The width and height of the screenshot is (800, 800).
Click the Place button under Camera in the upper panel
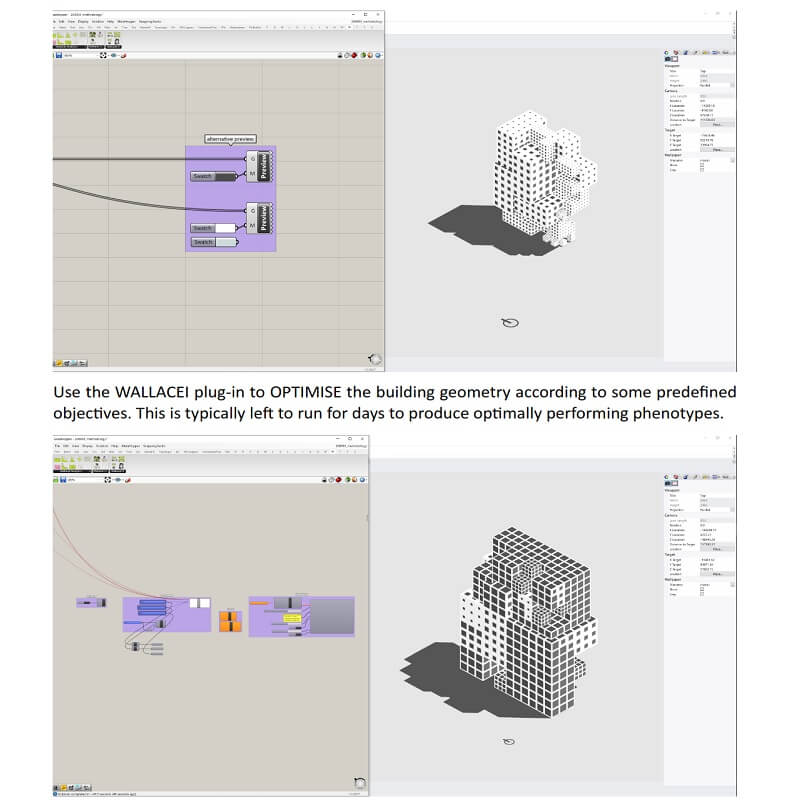click(x=716, y=125)
